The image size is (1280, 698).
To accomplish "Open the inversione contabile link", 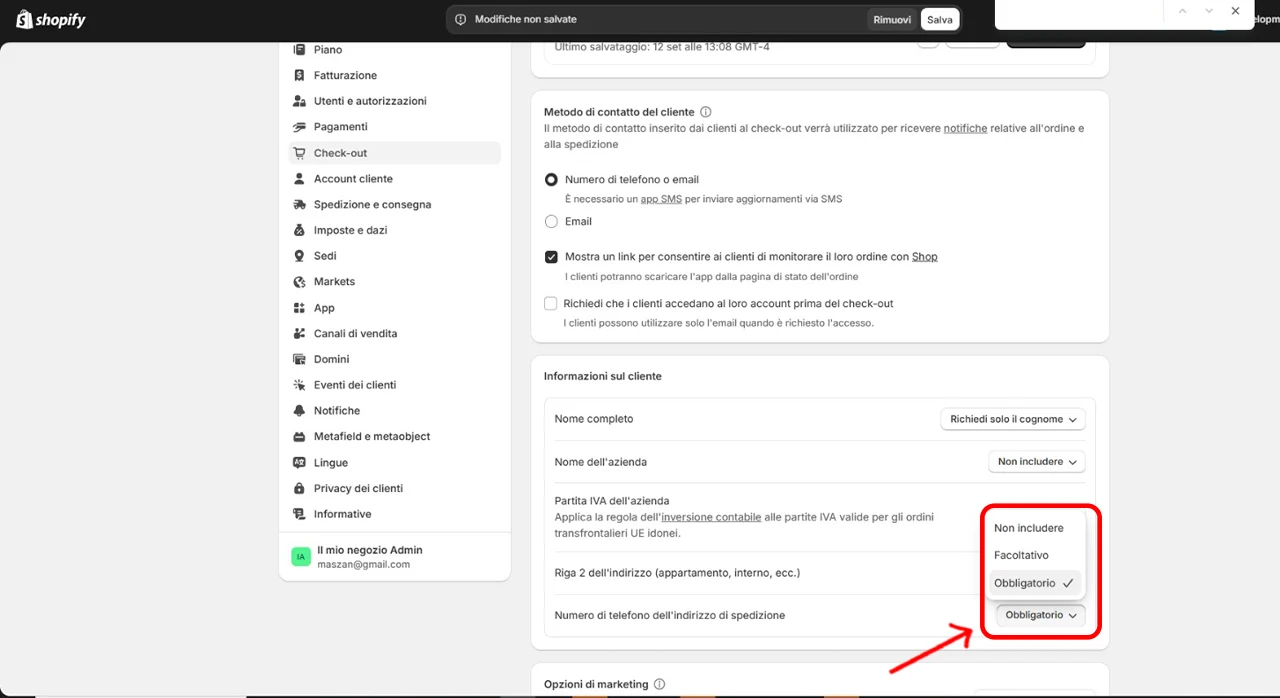I will (712, 517).
